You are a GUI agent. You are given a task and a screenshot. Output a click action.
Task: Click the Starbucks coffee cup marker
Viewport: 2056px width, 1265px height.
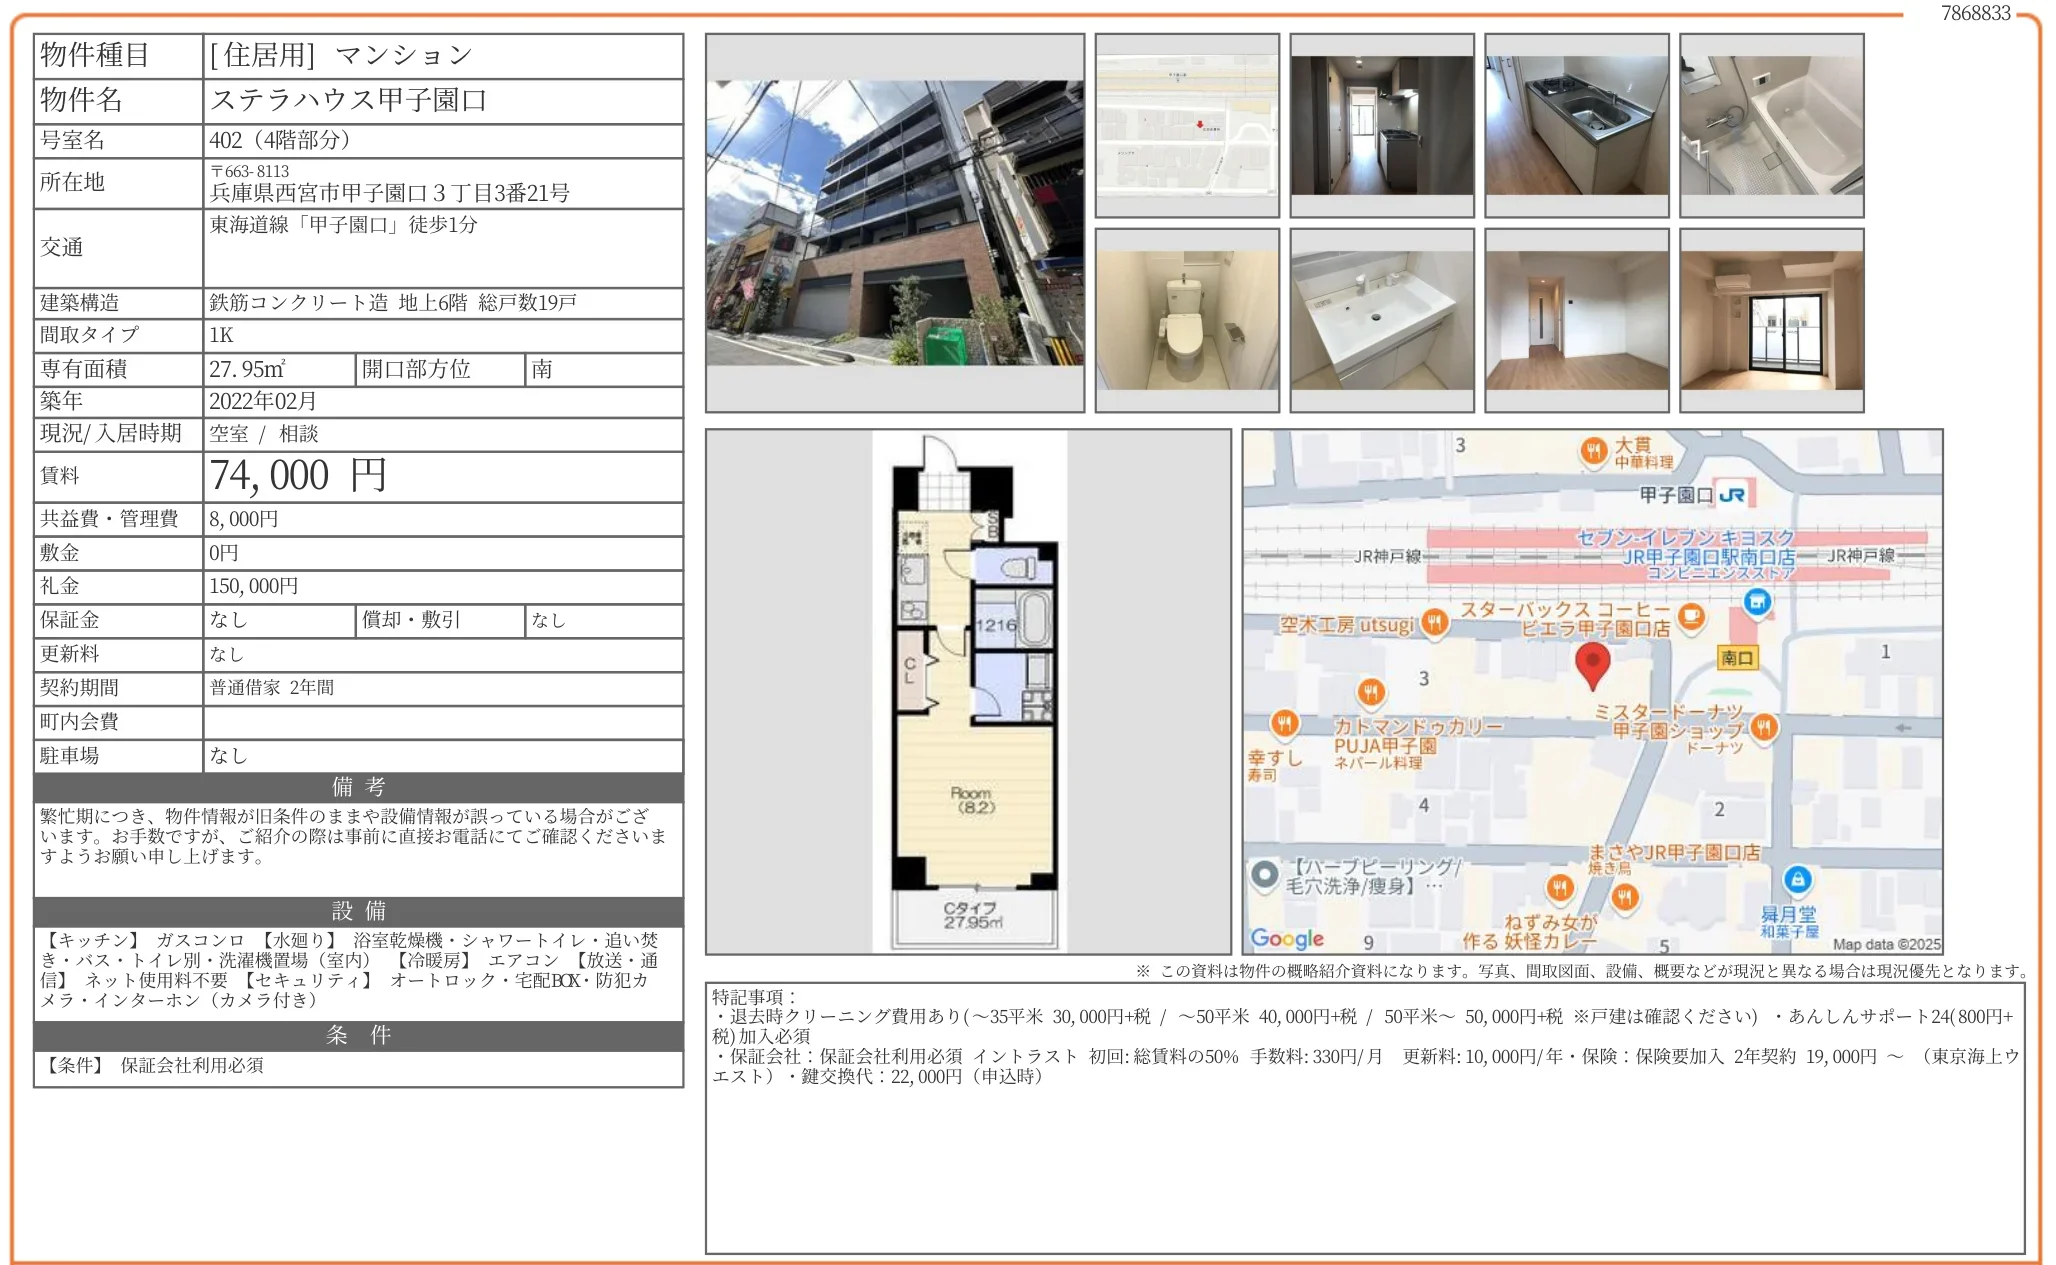pos(1691,615)
